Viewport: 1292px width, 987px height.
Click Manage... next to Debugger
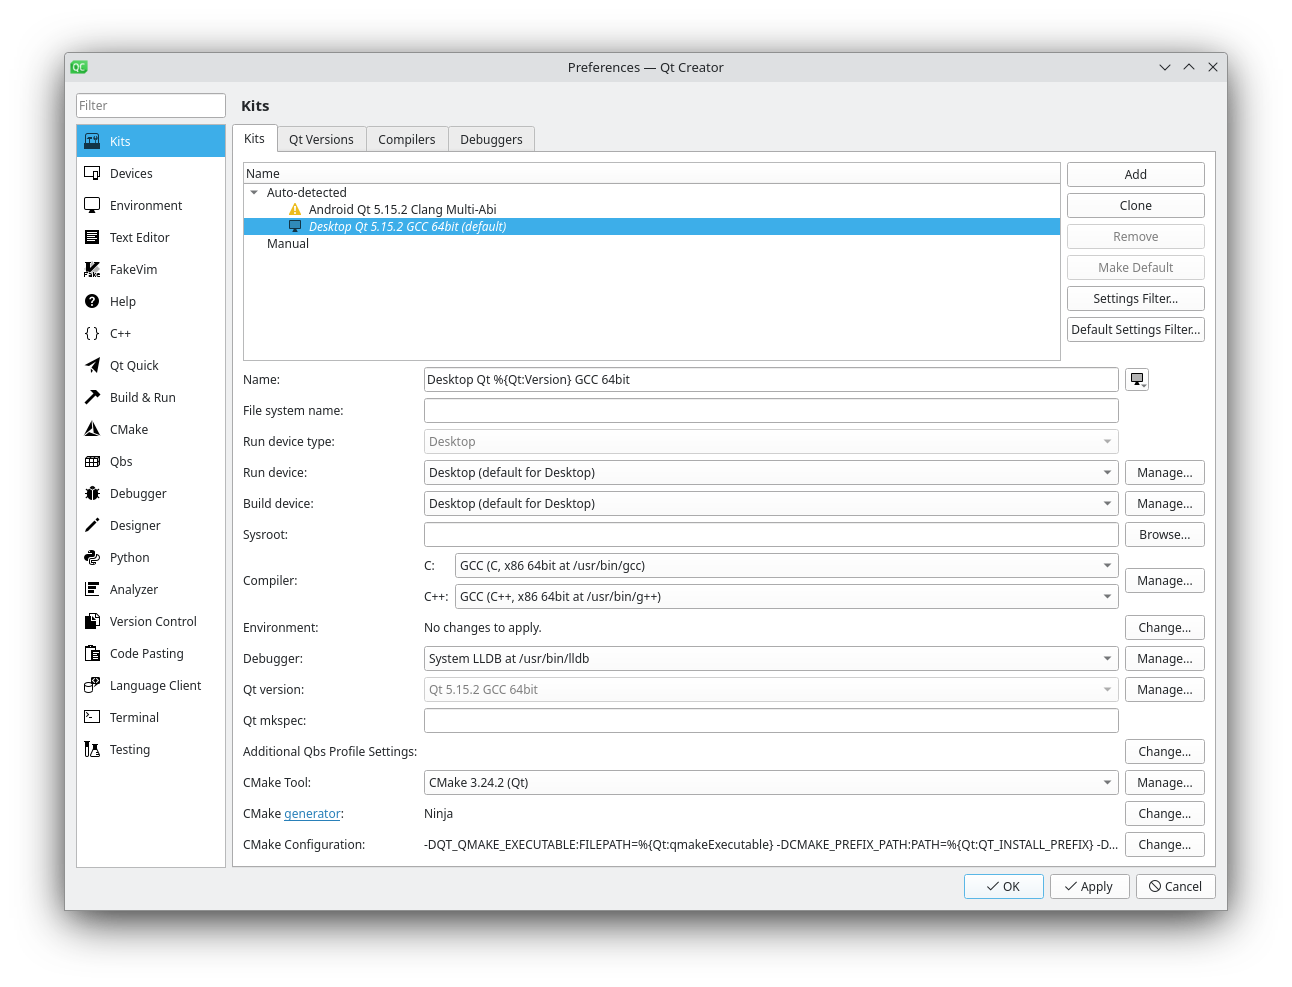click(x=1165, y=658)
